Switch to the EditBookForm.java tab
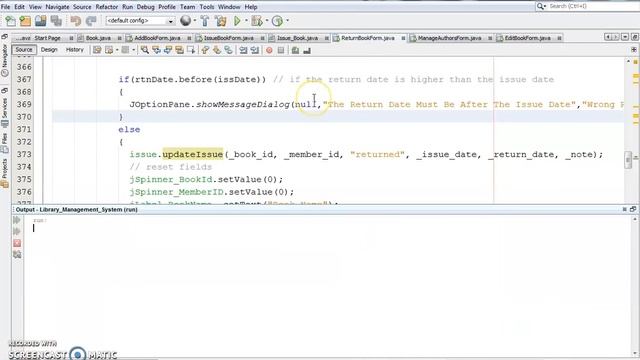The height and width of the screenshot is (360, 640). (527, 38)
